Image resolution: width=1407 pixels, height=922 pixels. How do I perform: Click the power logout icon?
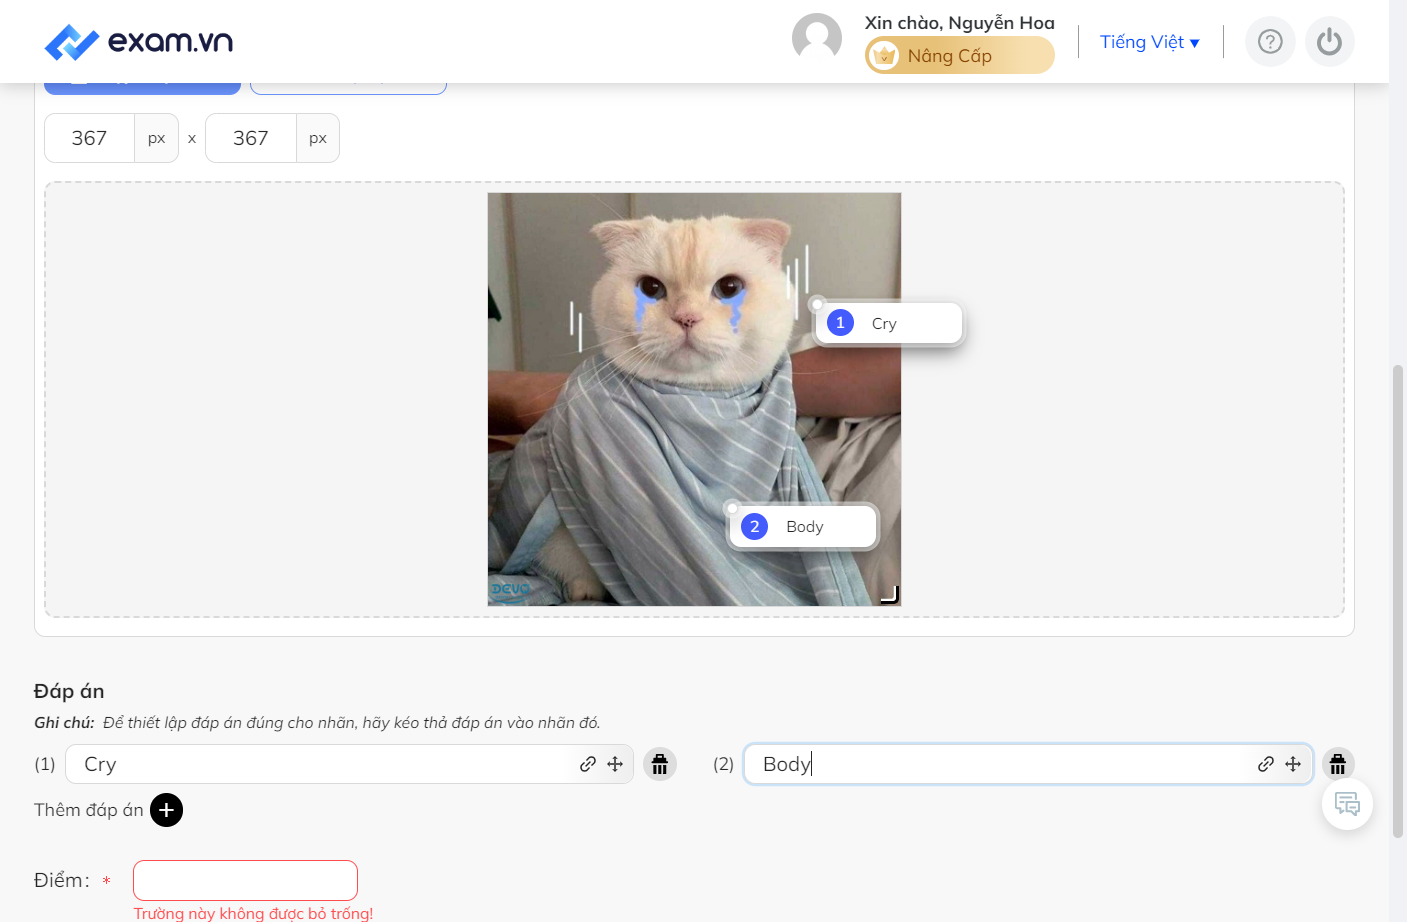(1329, 42)
